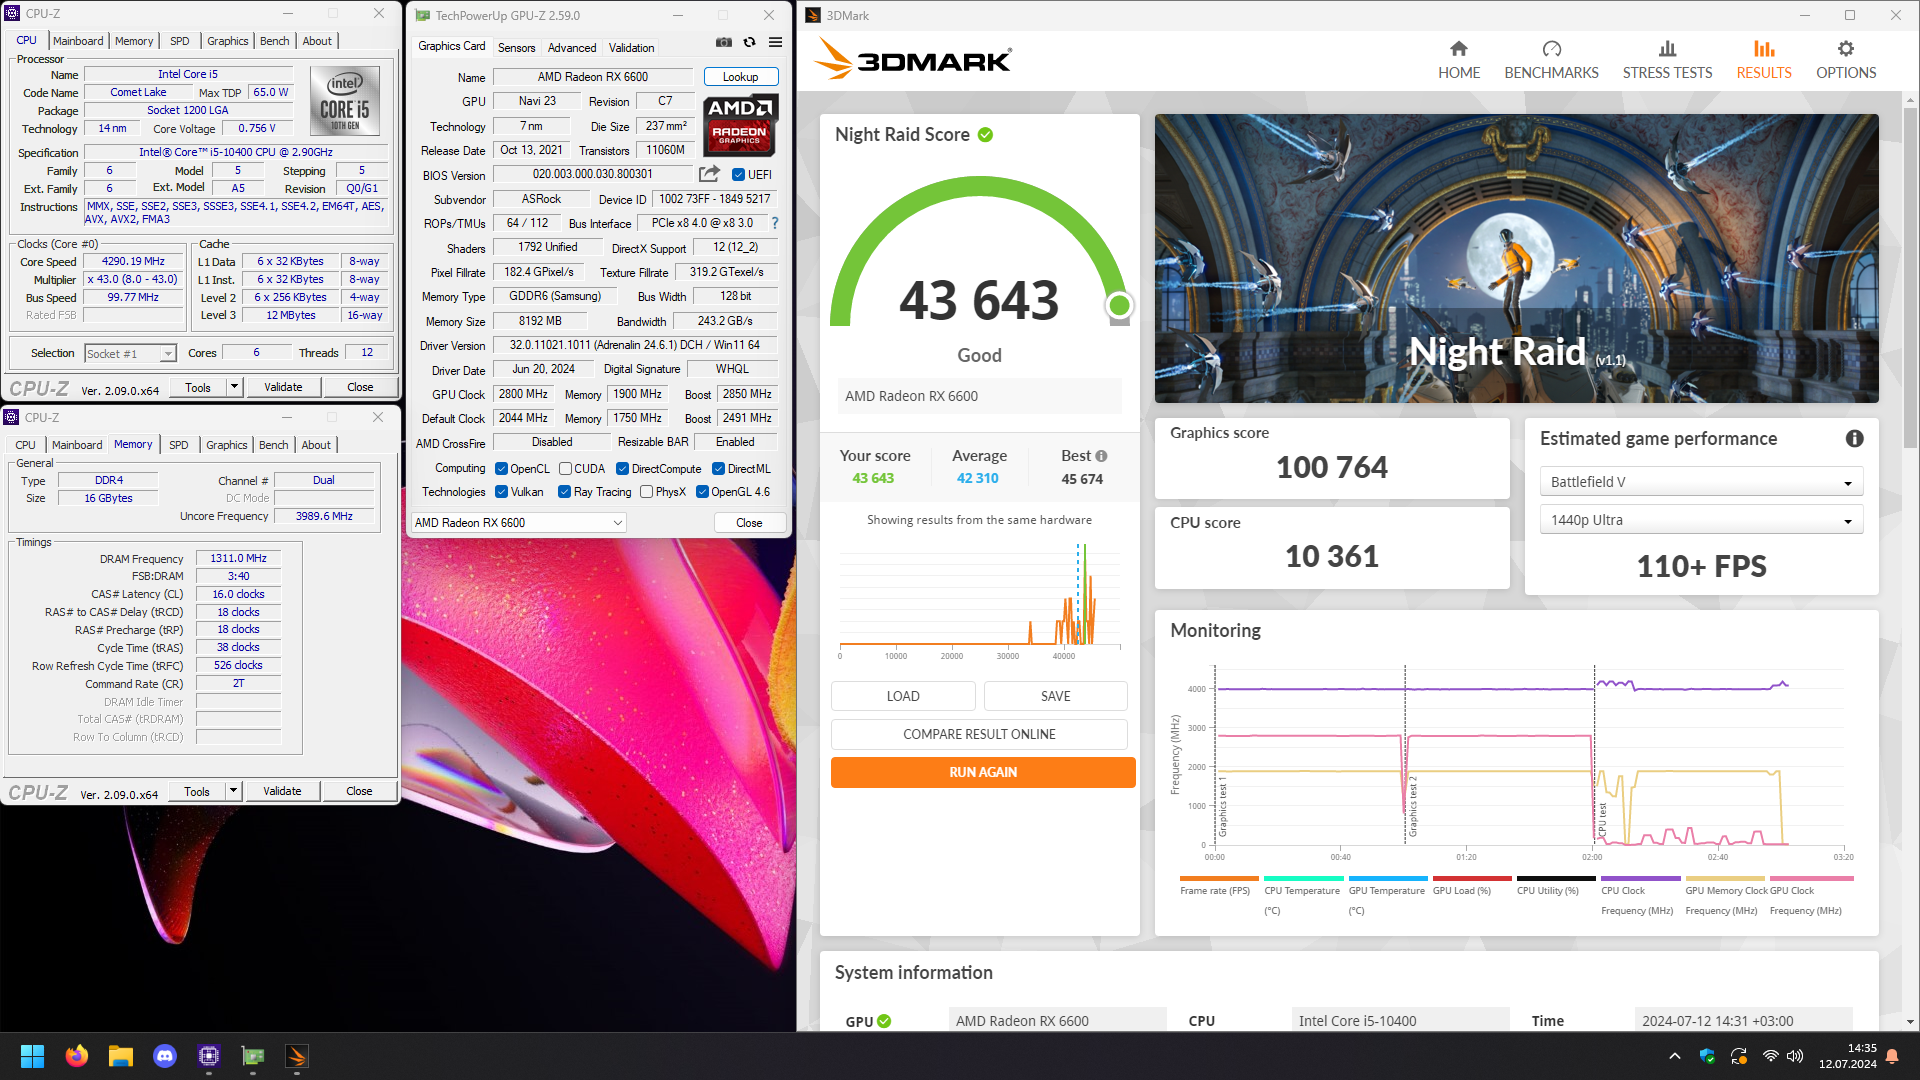Take a GPU-Z screenshot with camera icon
This screenshot has width=1920, height=1080.
(724, 42)
